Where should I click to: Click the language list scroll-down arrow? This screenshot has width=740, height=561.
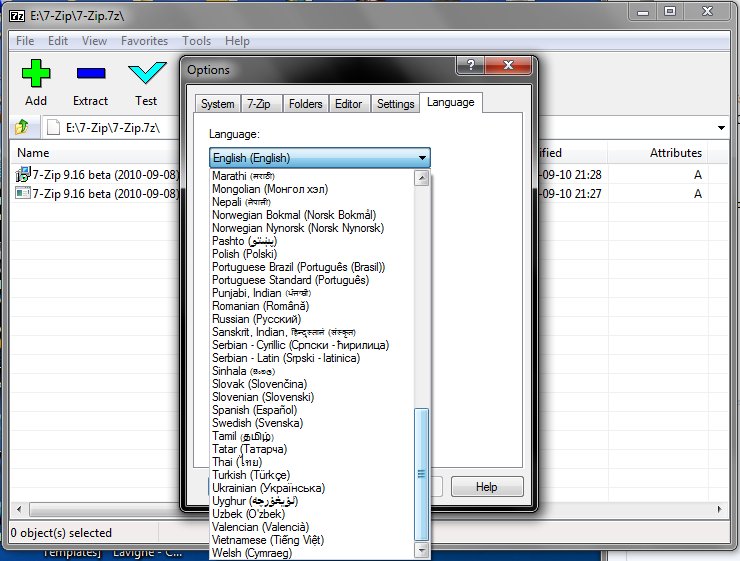coord(421,550)
